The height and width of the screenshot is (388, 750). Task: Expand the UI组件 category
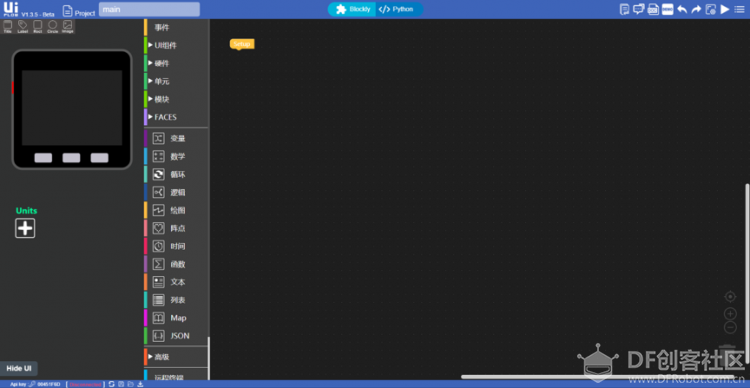176,45
